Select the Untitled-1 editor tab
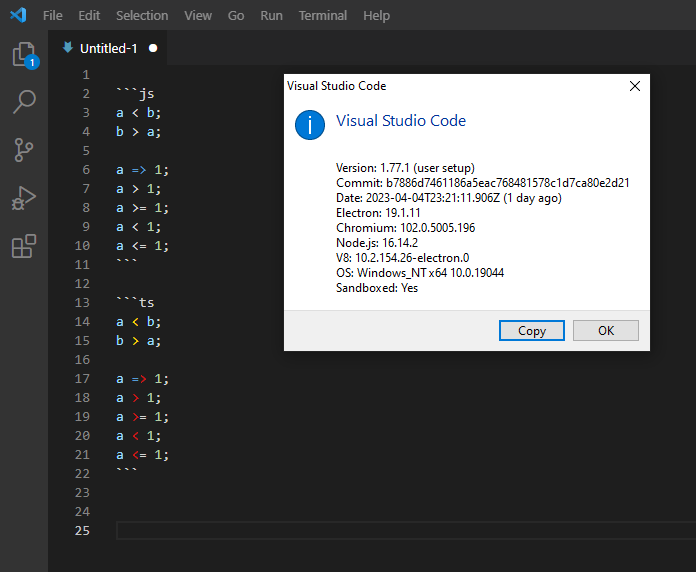Screen dimensions: 696x572 click(108, 48)
